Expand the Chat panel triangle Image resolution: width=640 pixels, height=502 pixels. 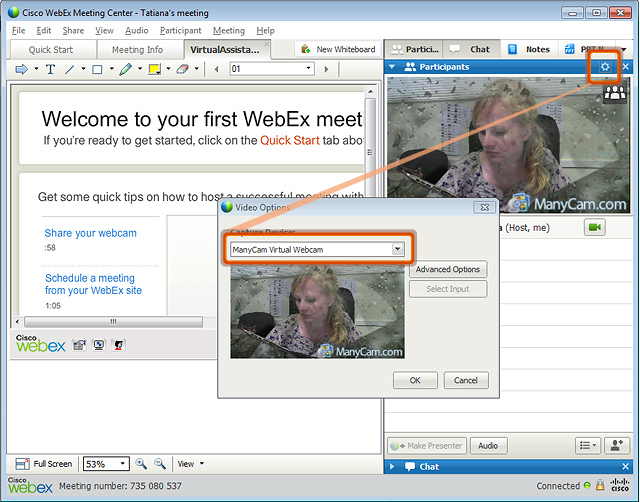392,466
